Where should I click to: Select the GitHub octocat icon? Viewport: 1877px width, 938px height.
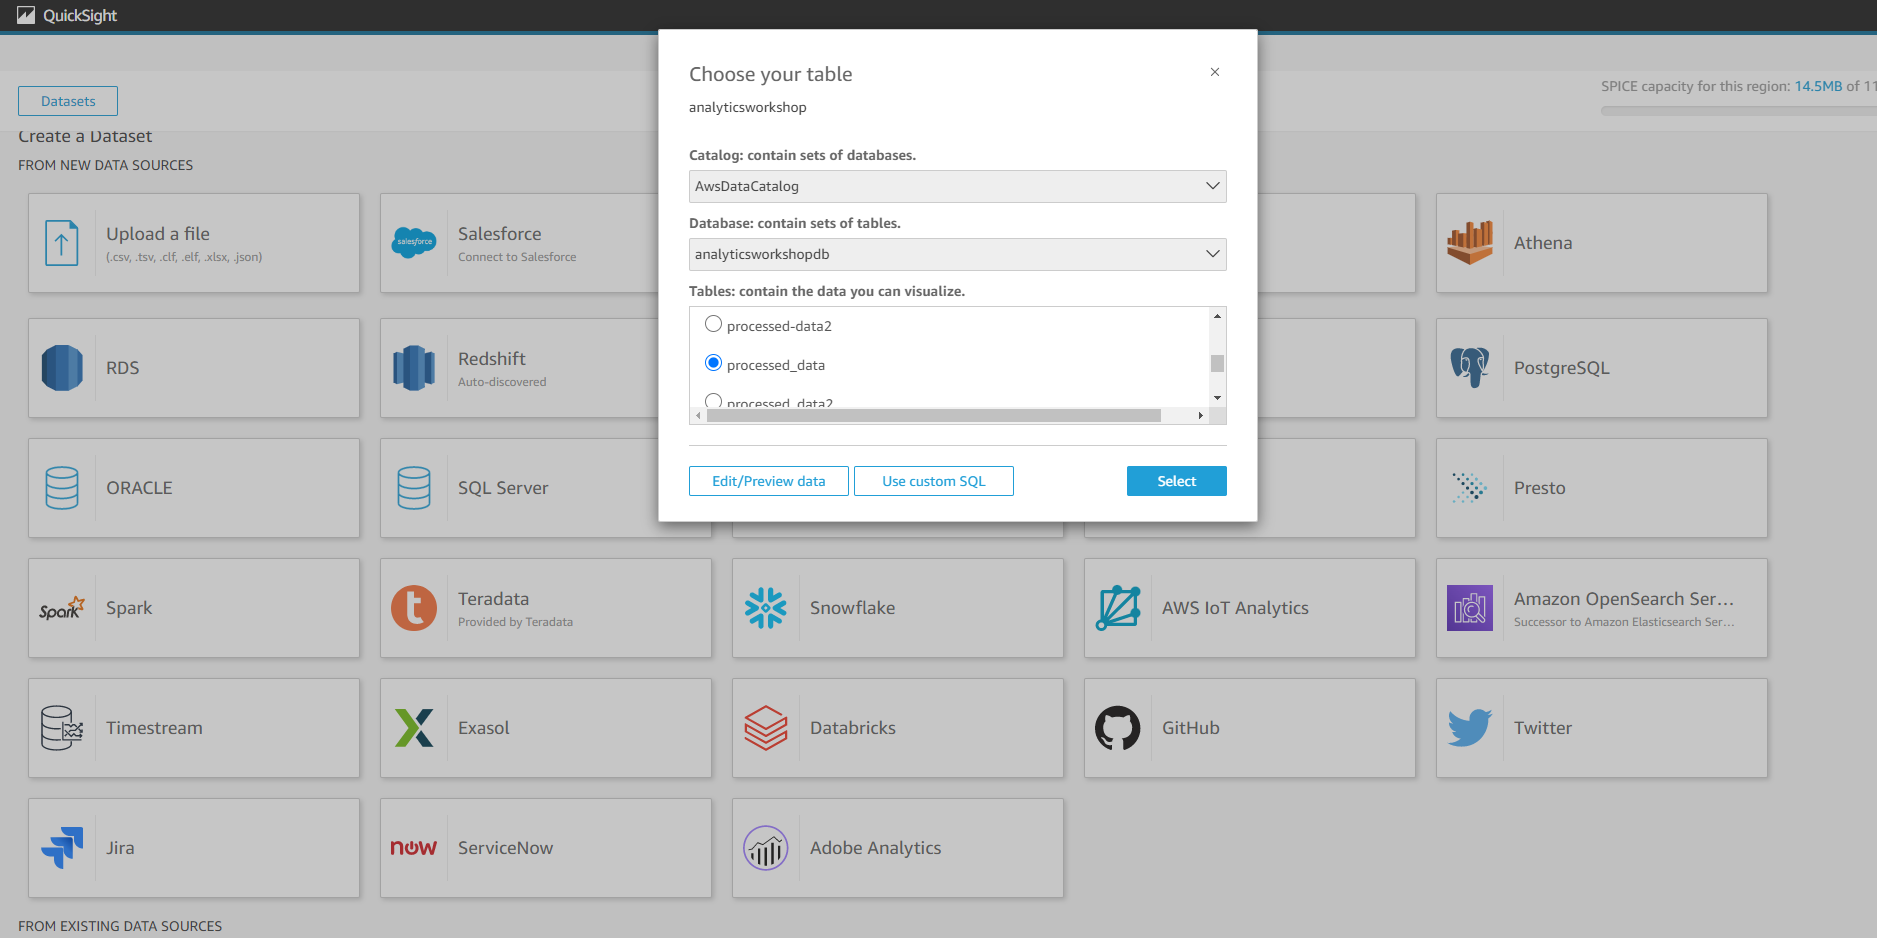[x=1118, y=728]
